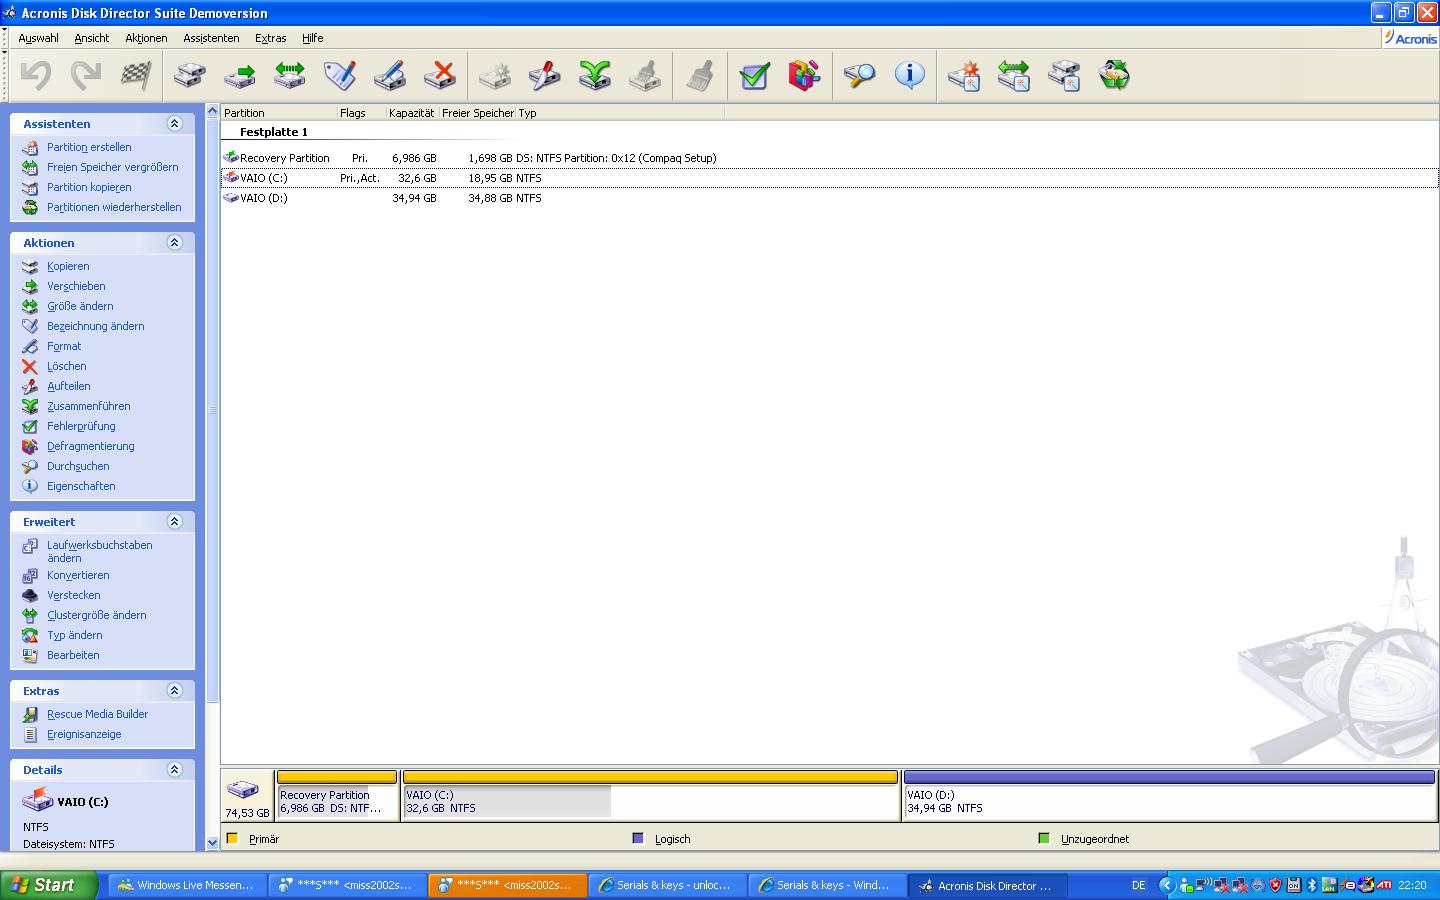Viewport: 1440px width, 900px height.
Task: Open the Ansicht menu
Action: pos(92,38)
